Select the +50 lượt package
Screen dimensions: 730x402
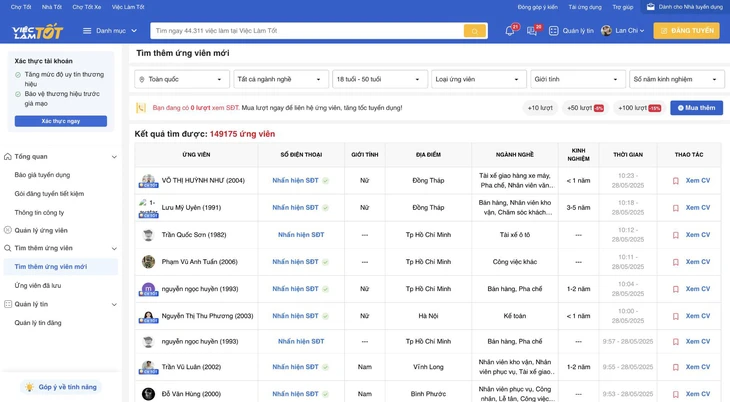(x=585, y=108)
